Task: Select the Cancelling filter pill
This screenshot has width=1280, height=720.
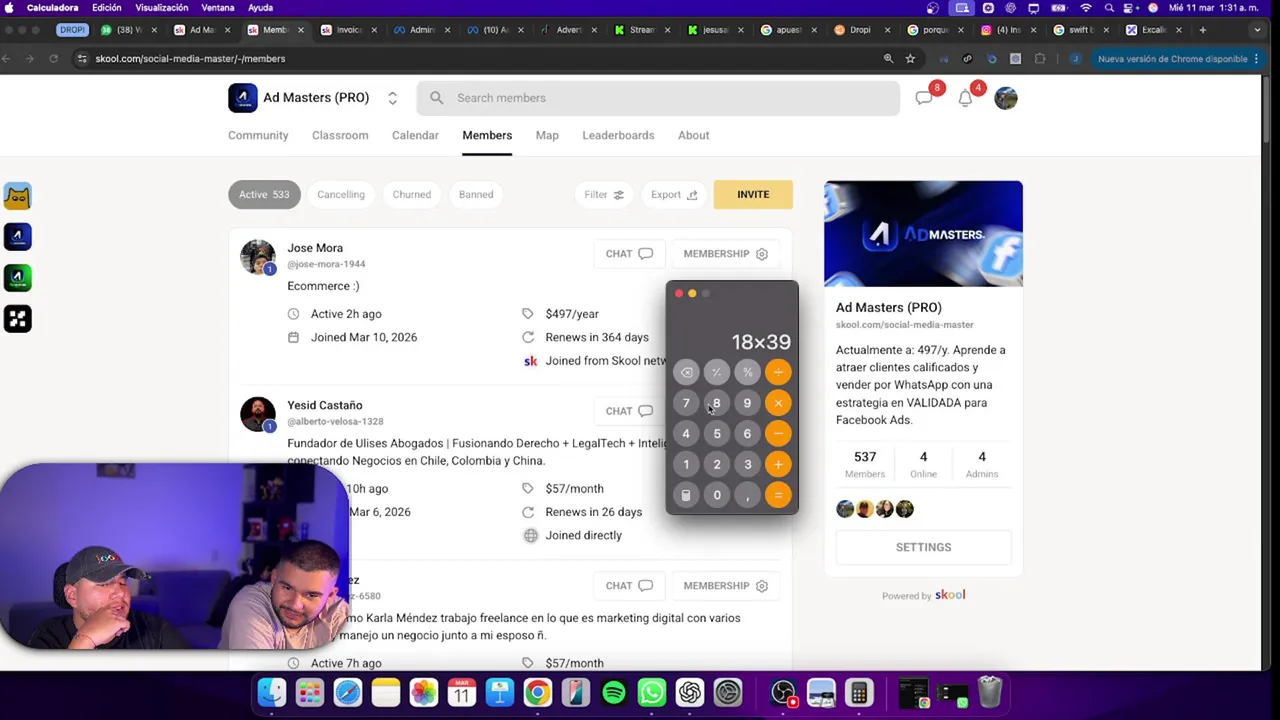Action: pos(341,194)
